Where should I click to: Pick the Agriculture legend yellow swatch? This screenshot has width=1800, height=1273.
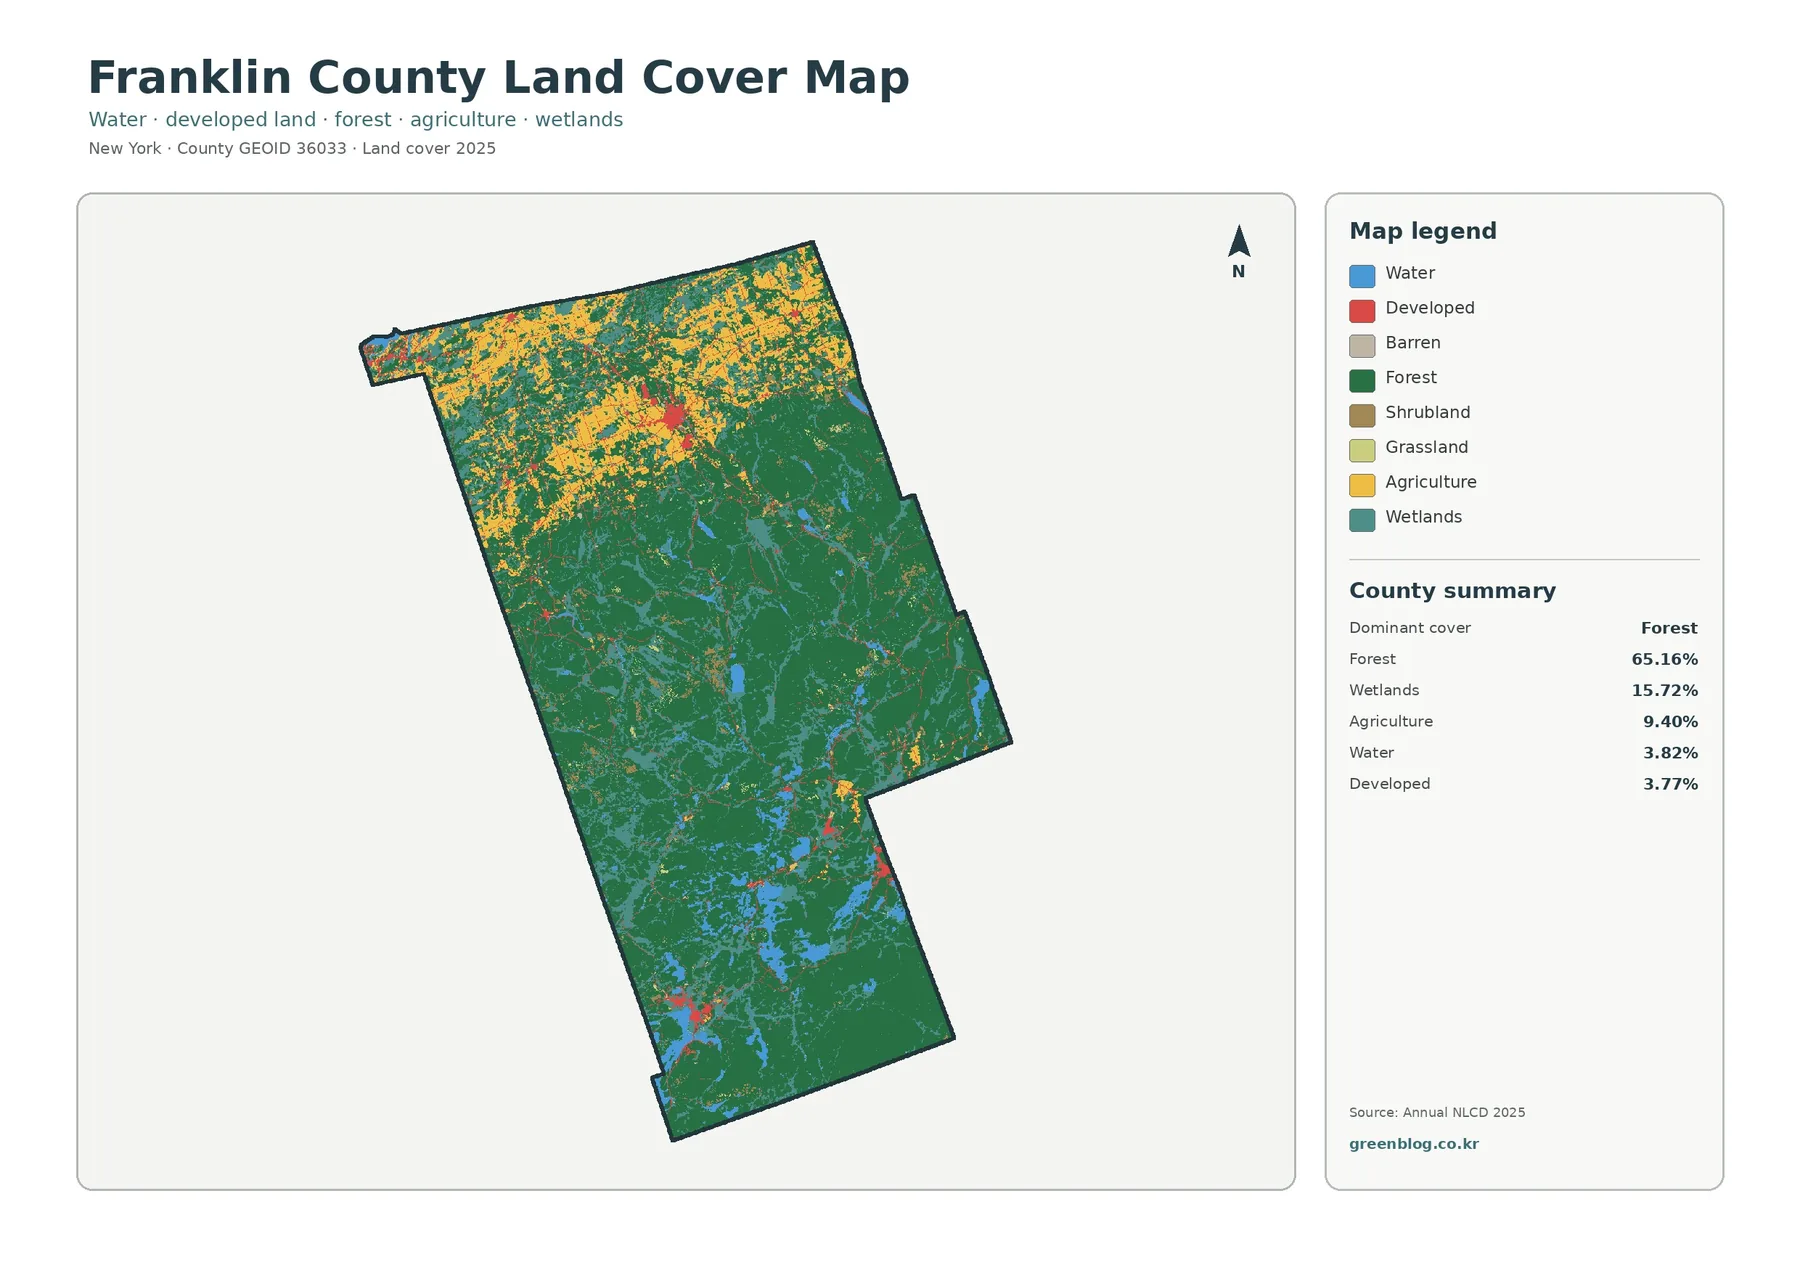(x=1362, y=486)
